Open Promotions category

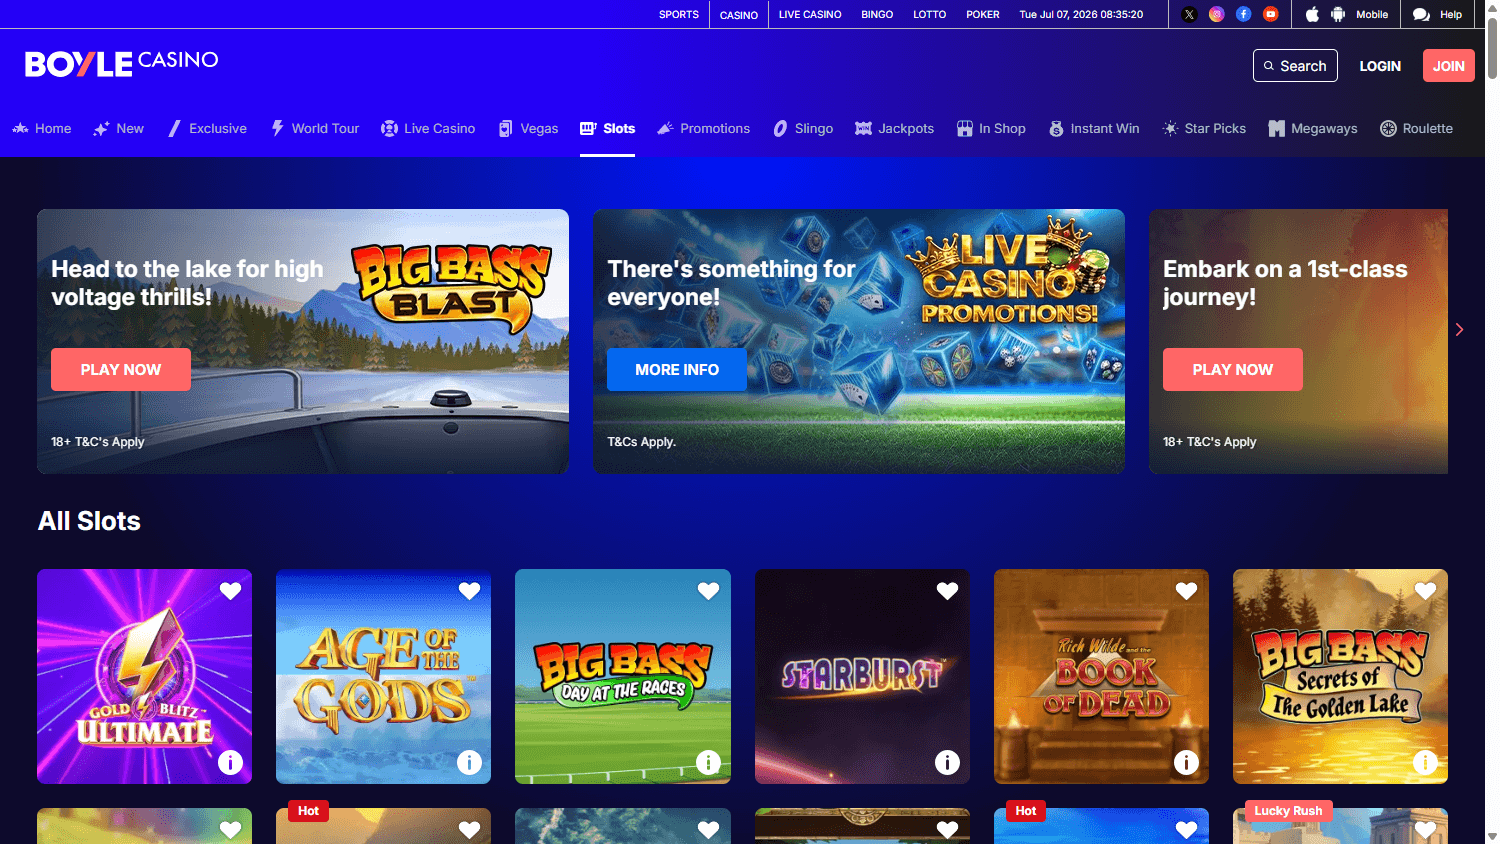tap(703, 128)
